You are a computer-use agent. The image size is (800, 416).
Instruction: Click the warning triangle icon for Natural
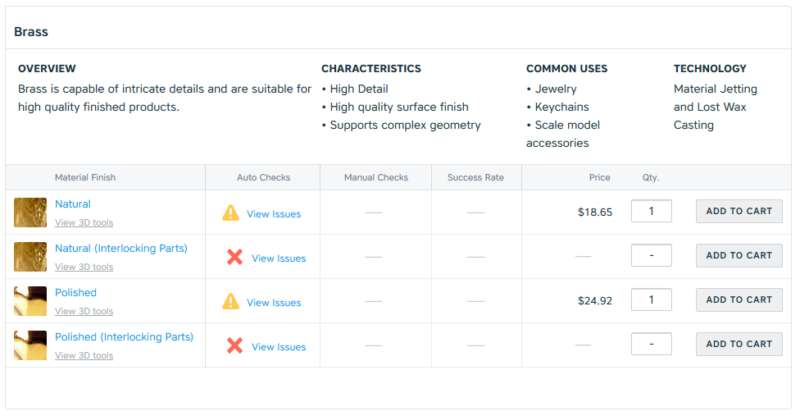[x=231, y=213]
